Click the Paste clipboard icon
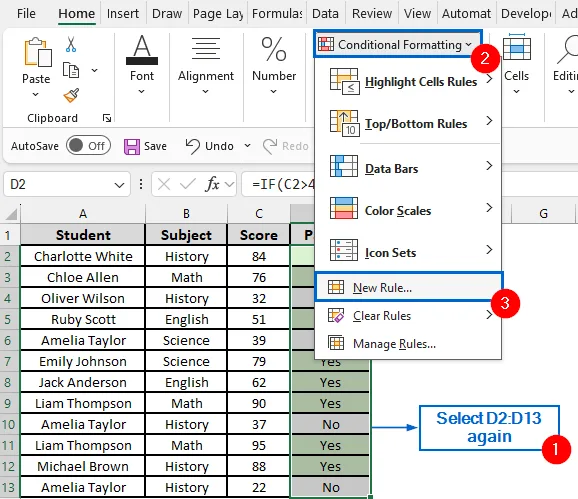Viewport: 578px width, 499px height. [38, 52]
